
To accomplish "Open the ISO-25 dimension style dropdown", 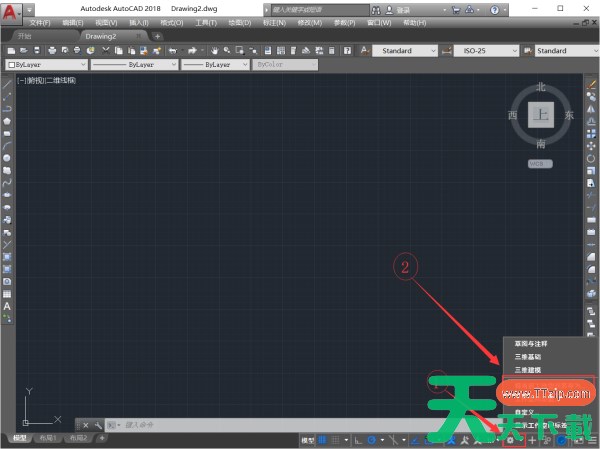I will (486, 51).
